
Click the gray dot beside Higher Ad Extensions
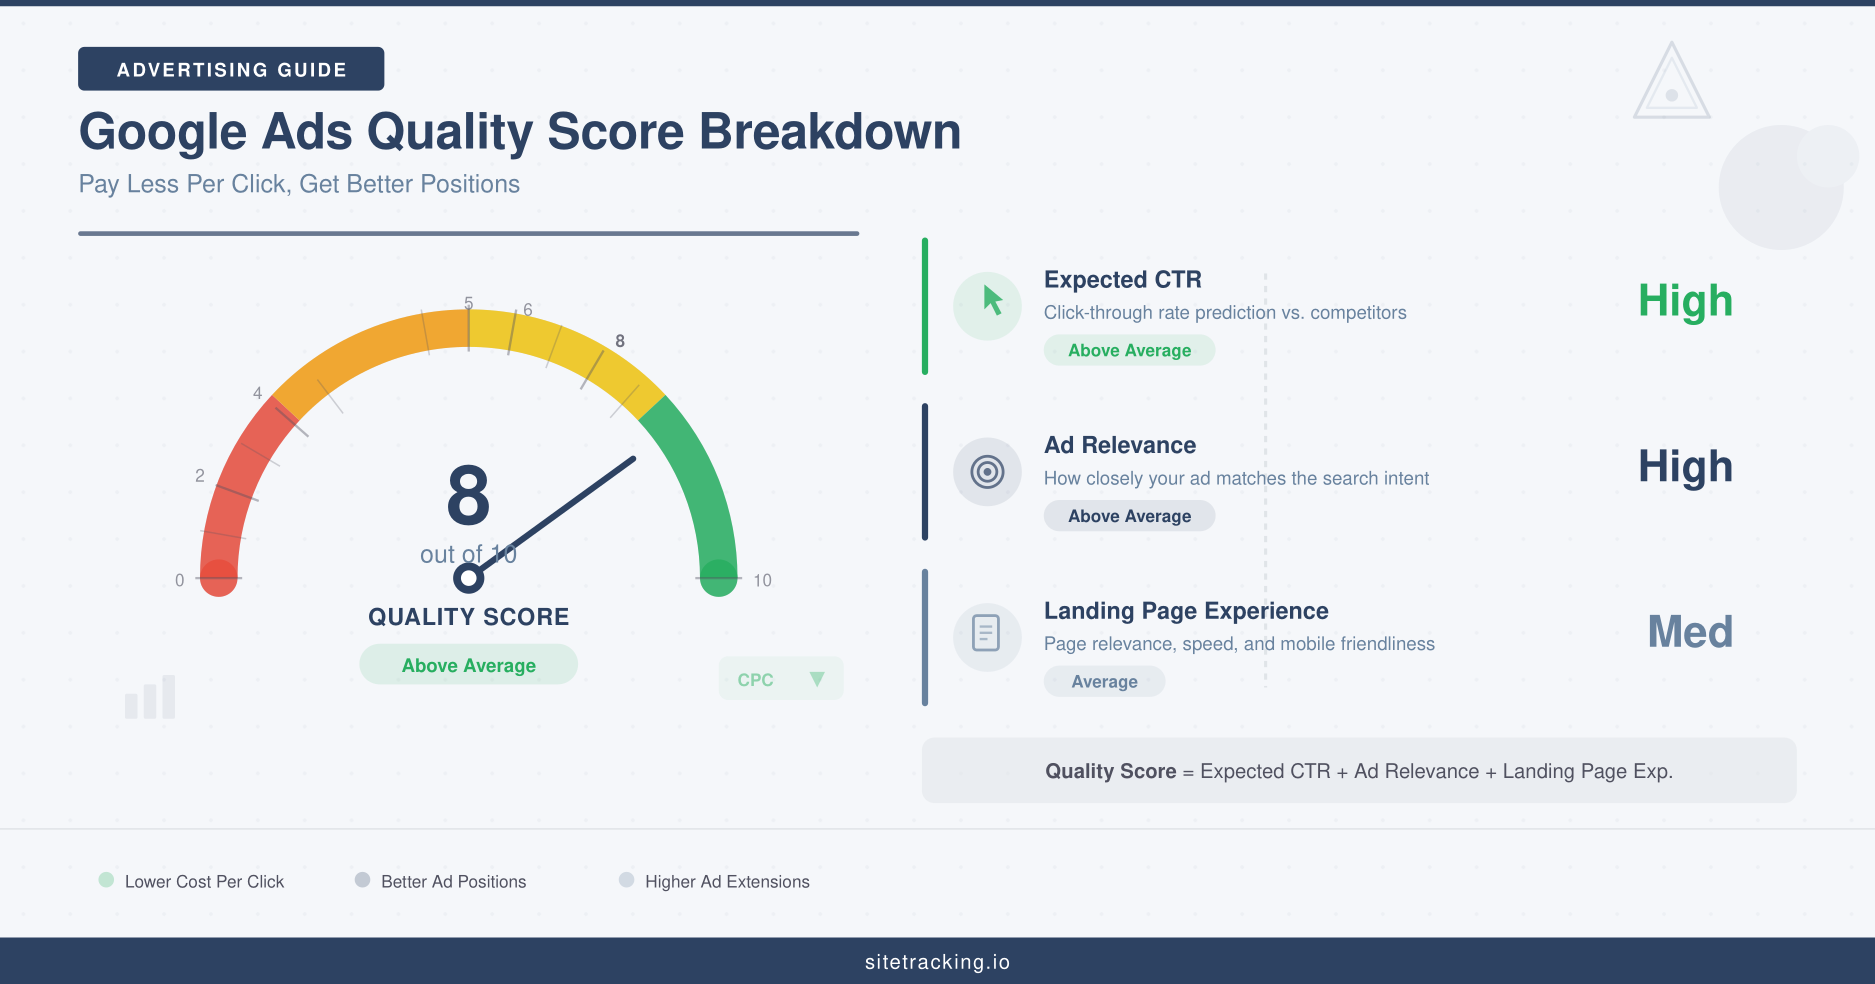click(x=626, y=880)
